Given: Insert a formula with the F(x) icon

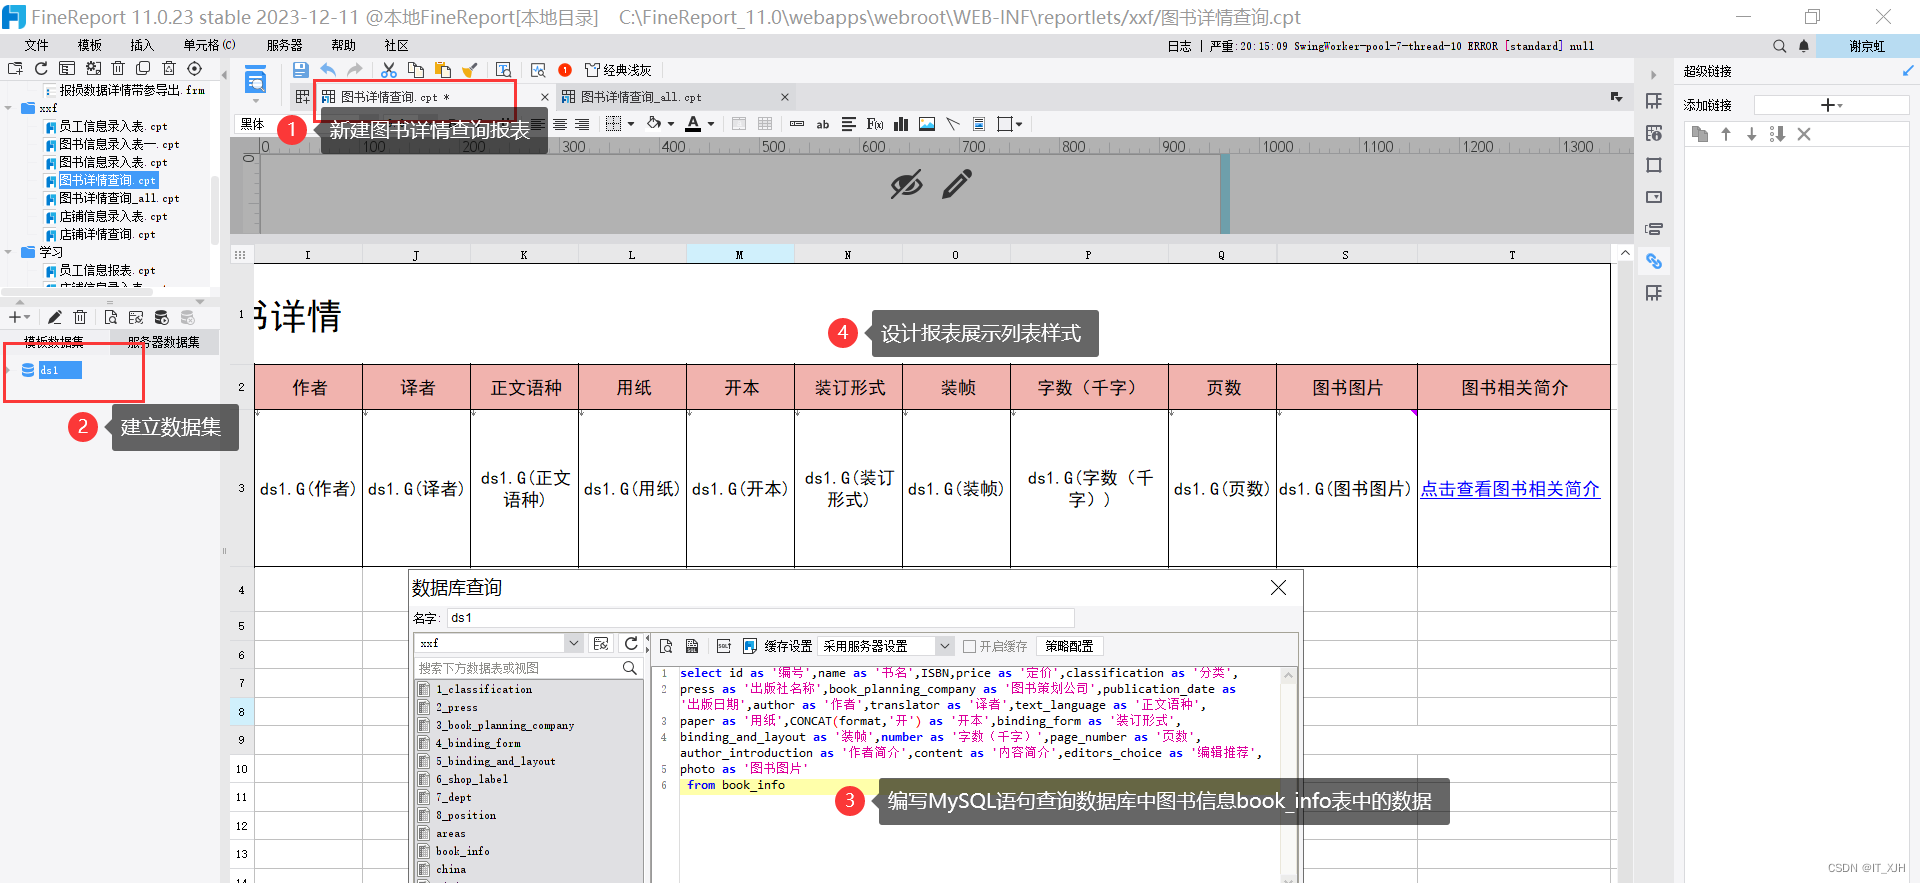Looking at the screenshot, I should tap(875, 124).
